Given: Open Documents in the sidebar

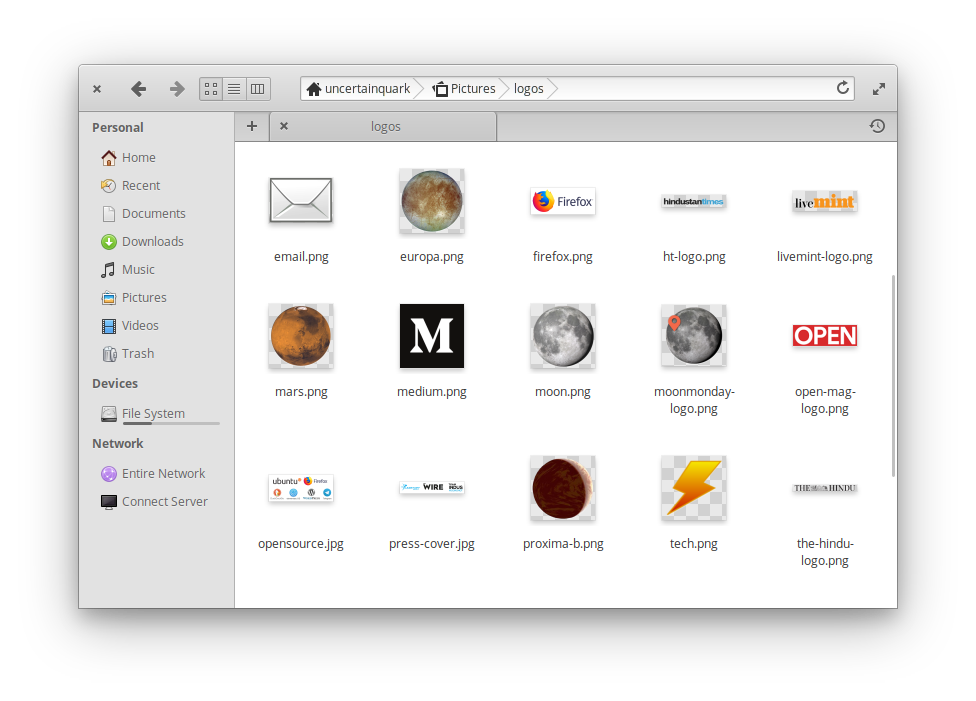Looking at the screenshot, I should 143,214.
